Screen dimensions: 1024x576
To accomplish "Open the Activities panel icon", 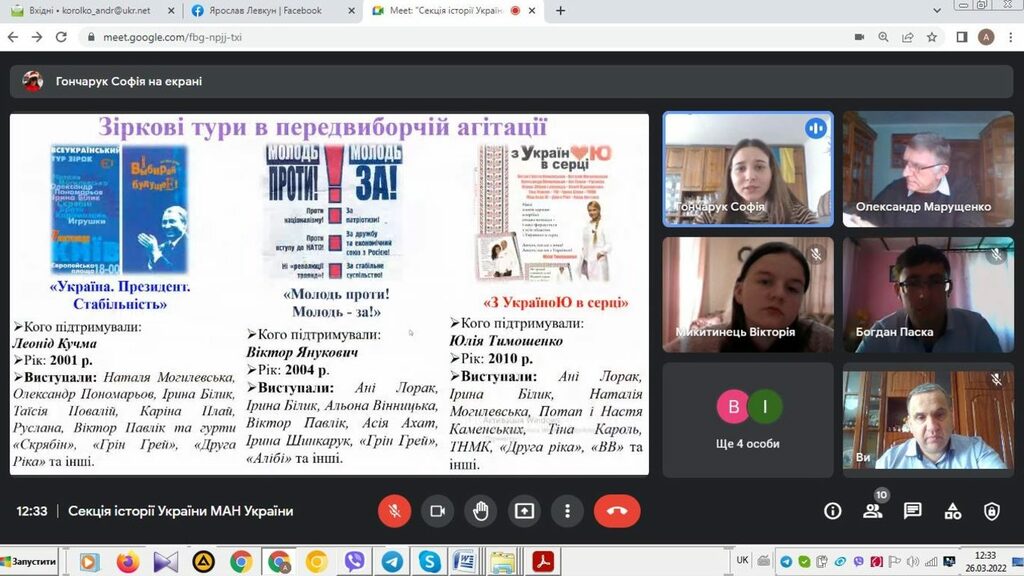I will point(952,511).
